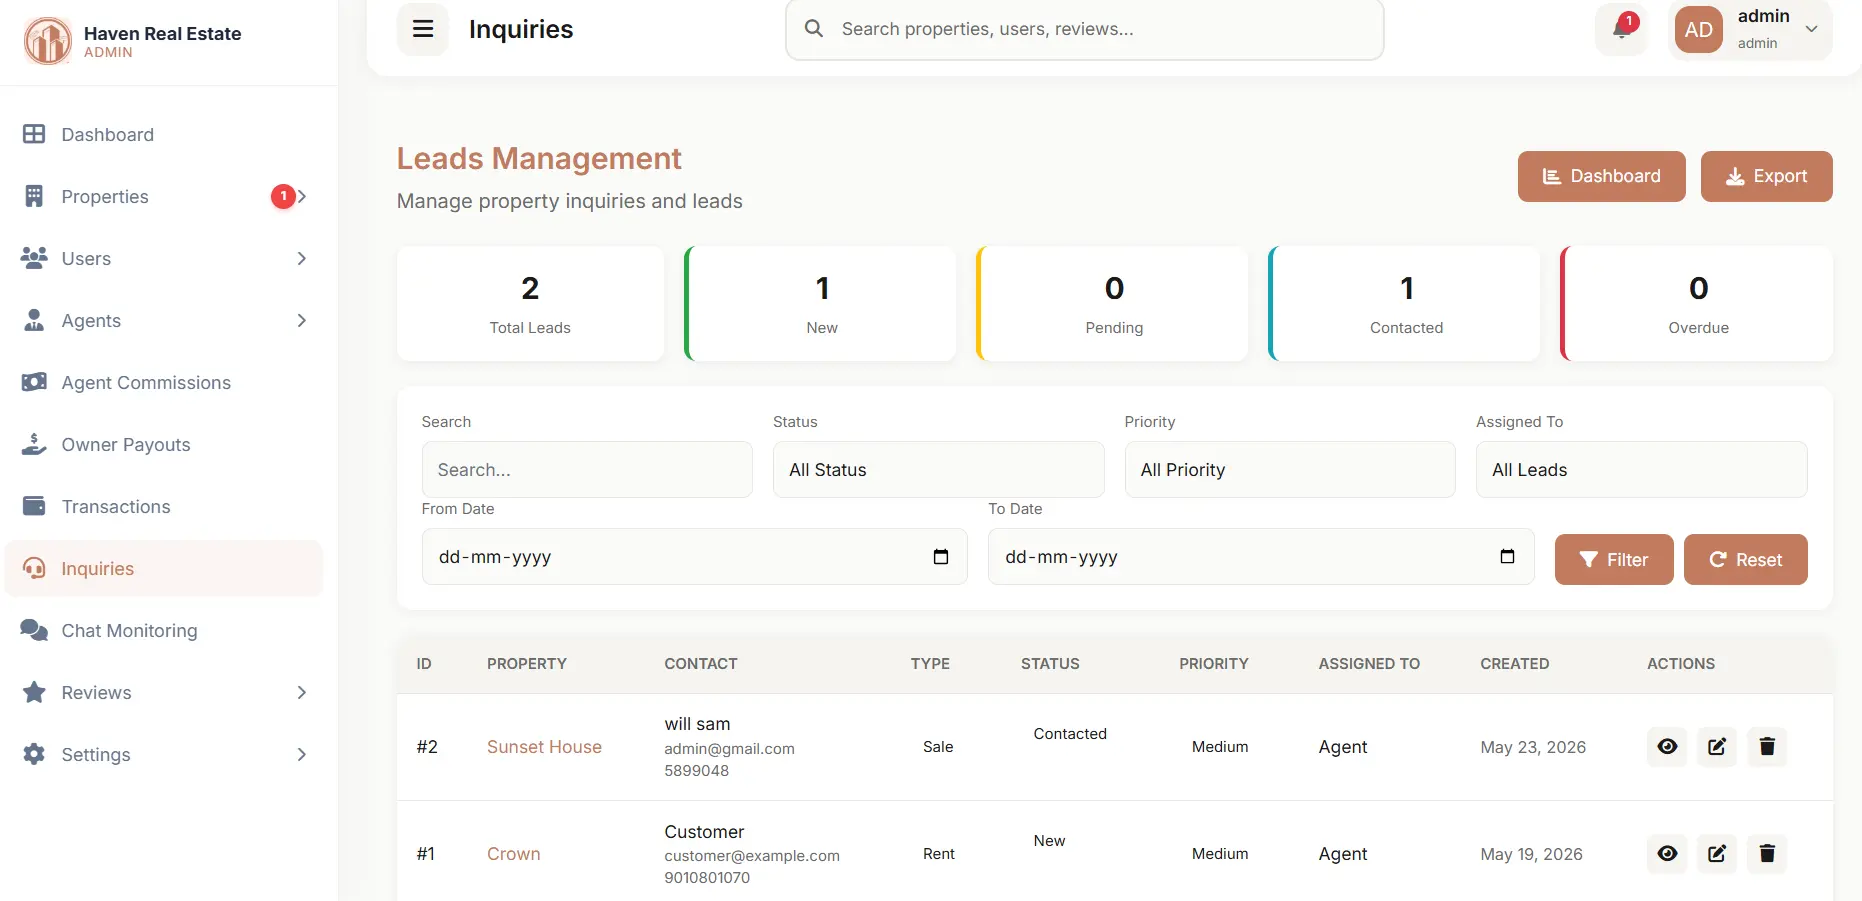This screenshot has width=1862, height=901.
Task: Click the red Properties notification badge
Action: [283, 196]
